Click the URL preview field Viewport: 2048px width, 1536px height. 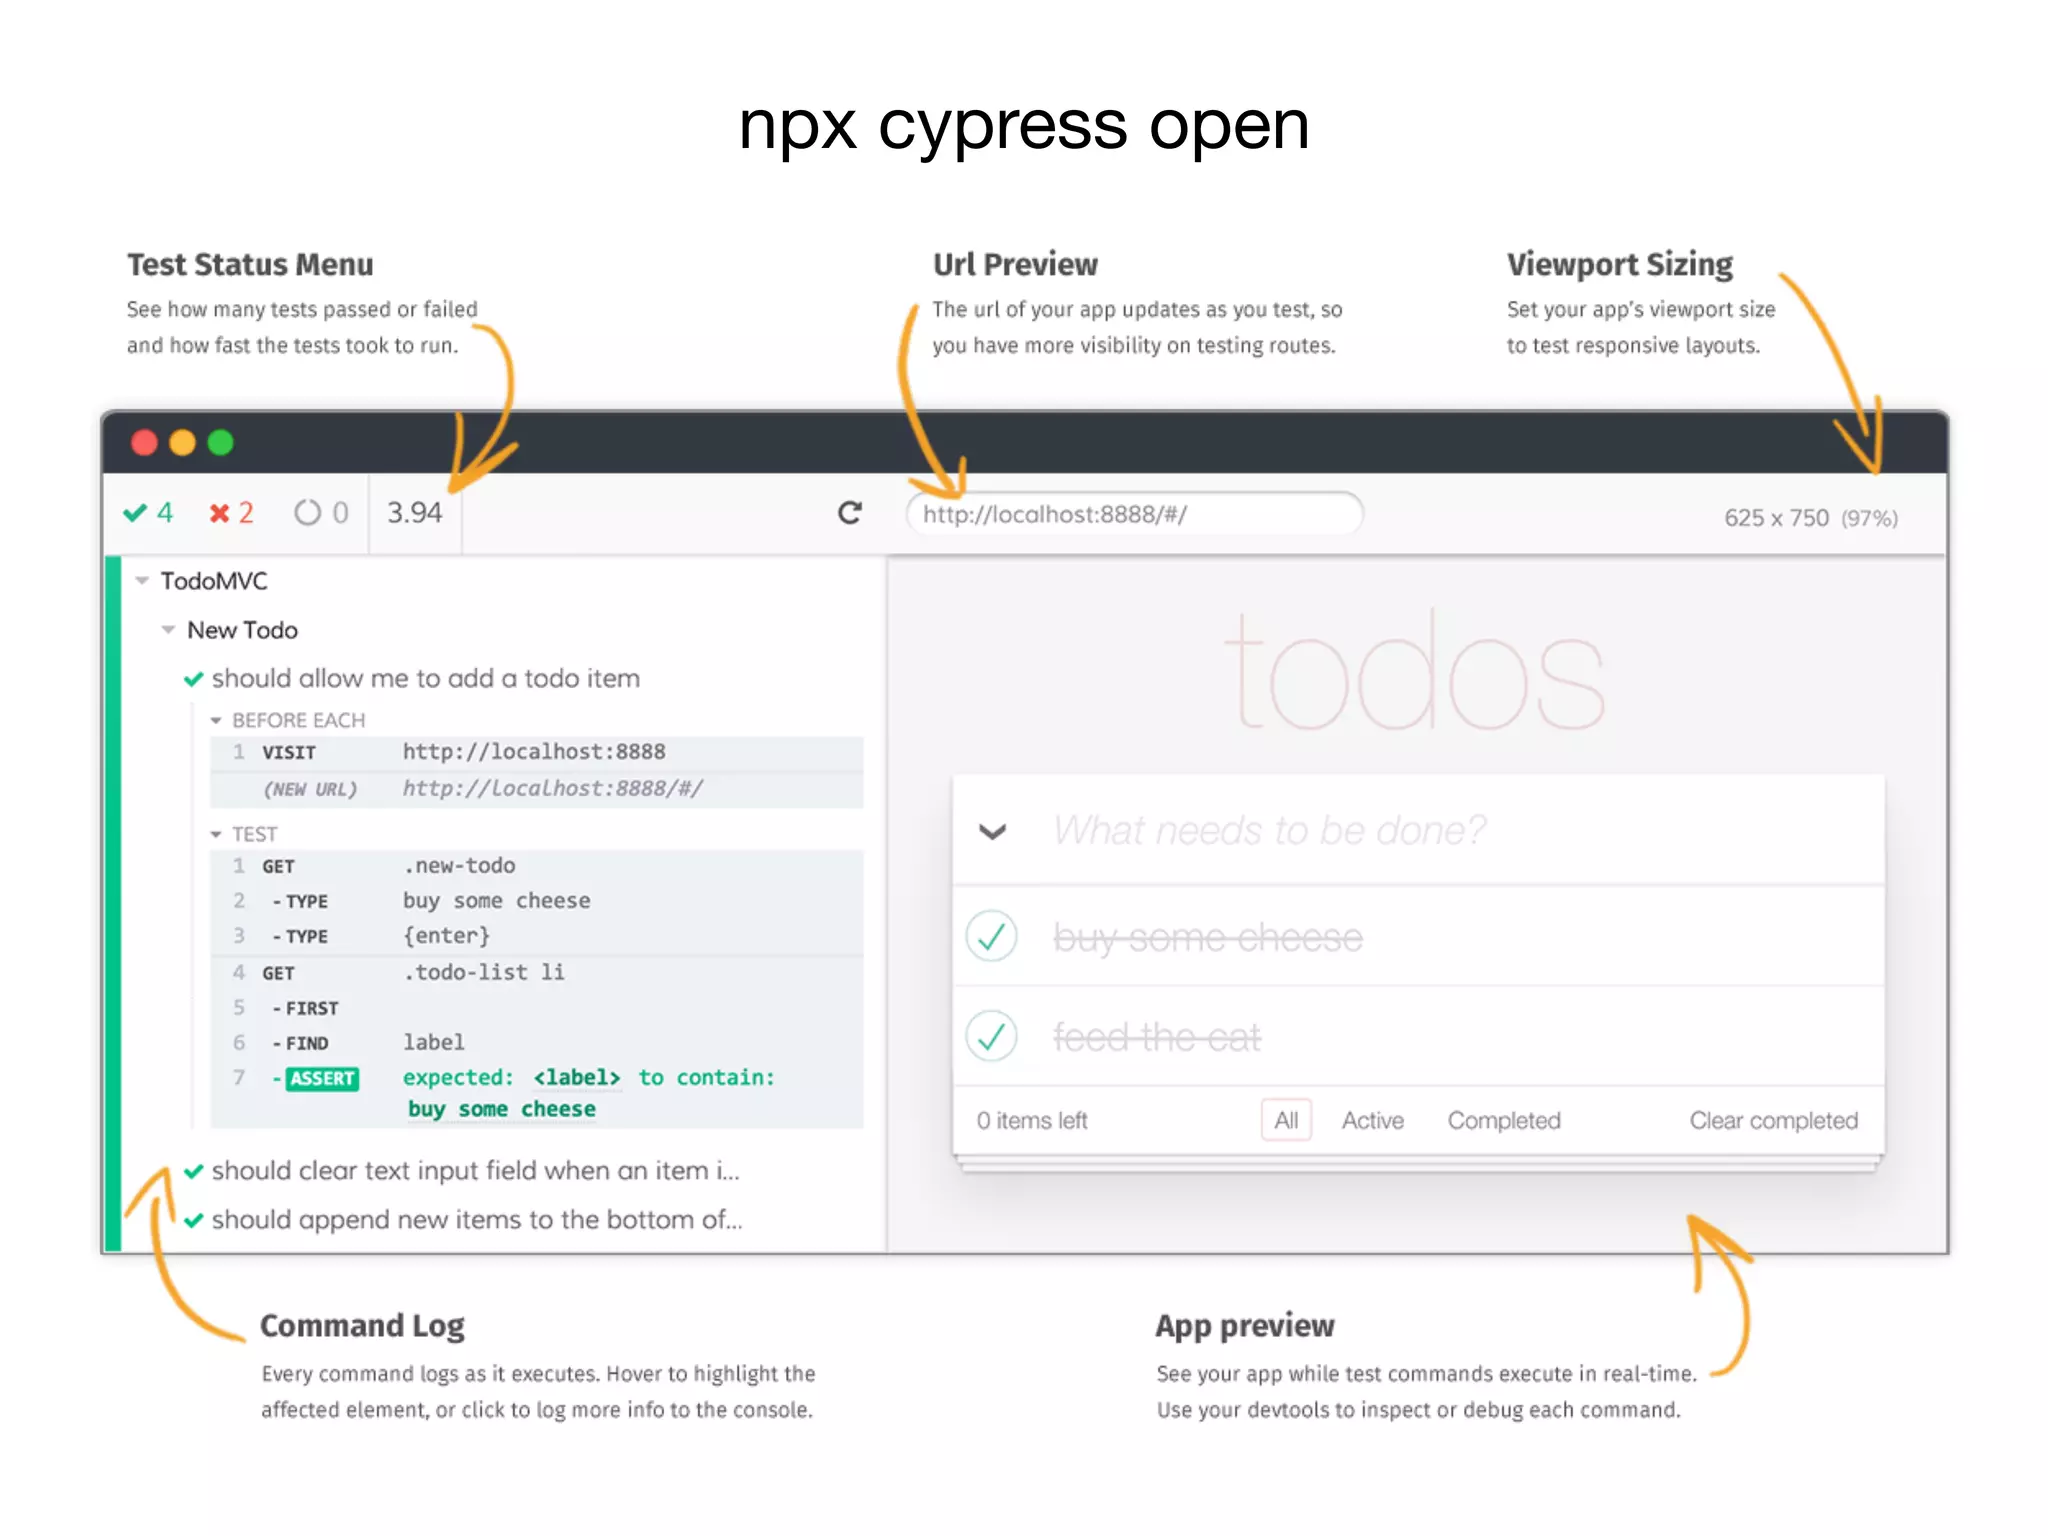(1133, 514)
